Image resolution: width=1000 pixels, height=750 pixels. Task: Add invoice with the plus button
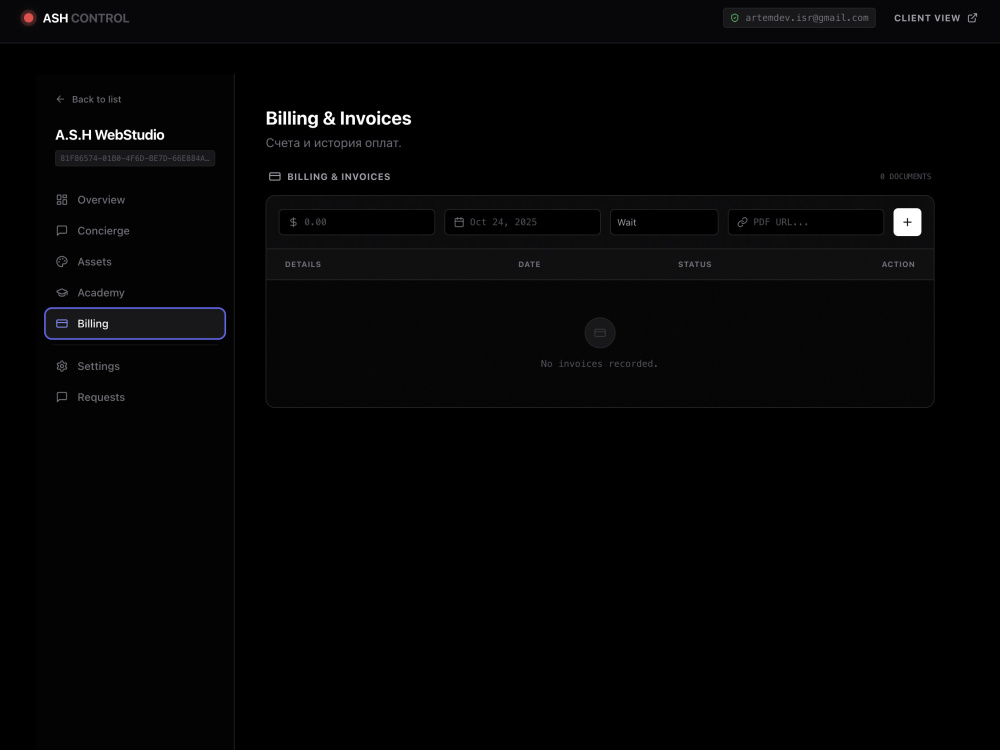point(907,222)
